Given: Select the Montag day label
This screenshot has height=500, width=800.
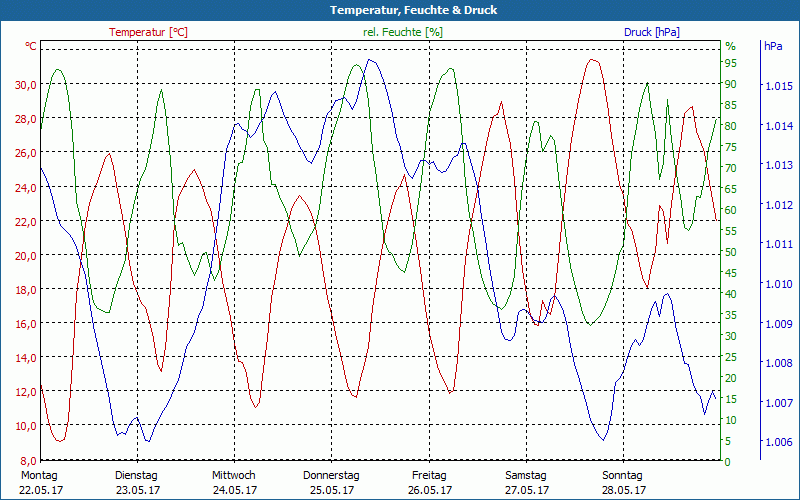Looking at the screenshot, I should tap(40, 475).
